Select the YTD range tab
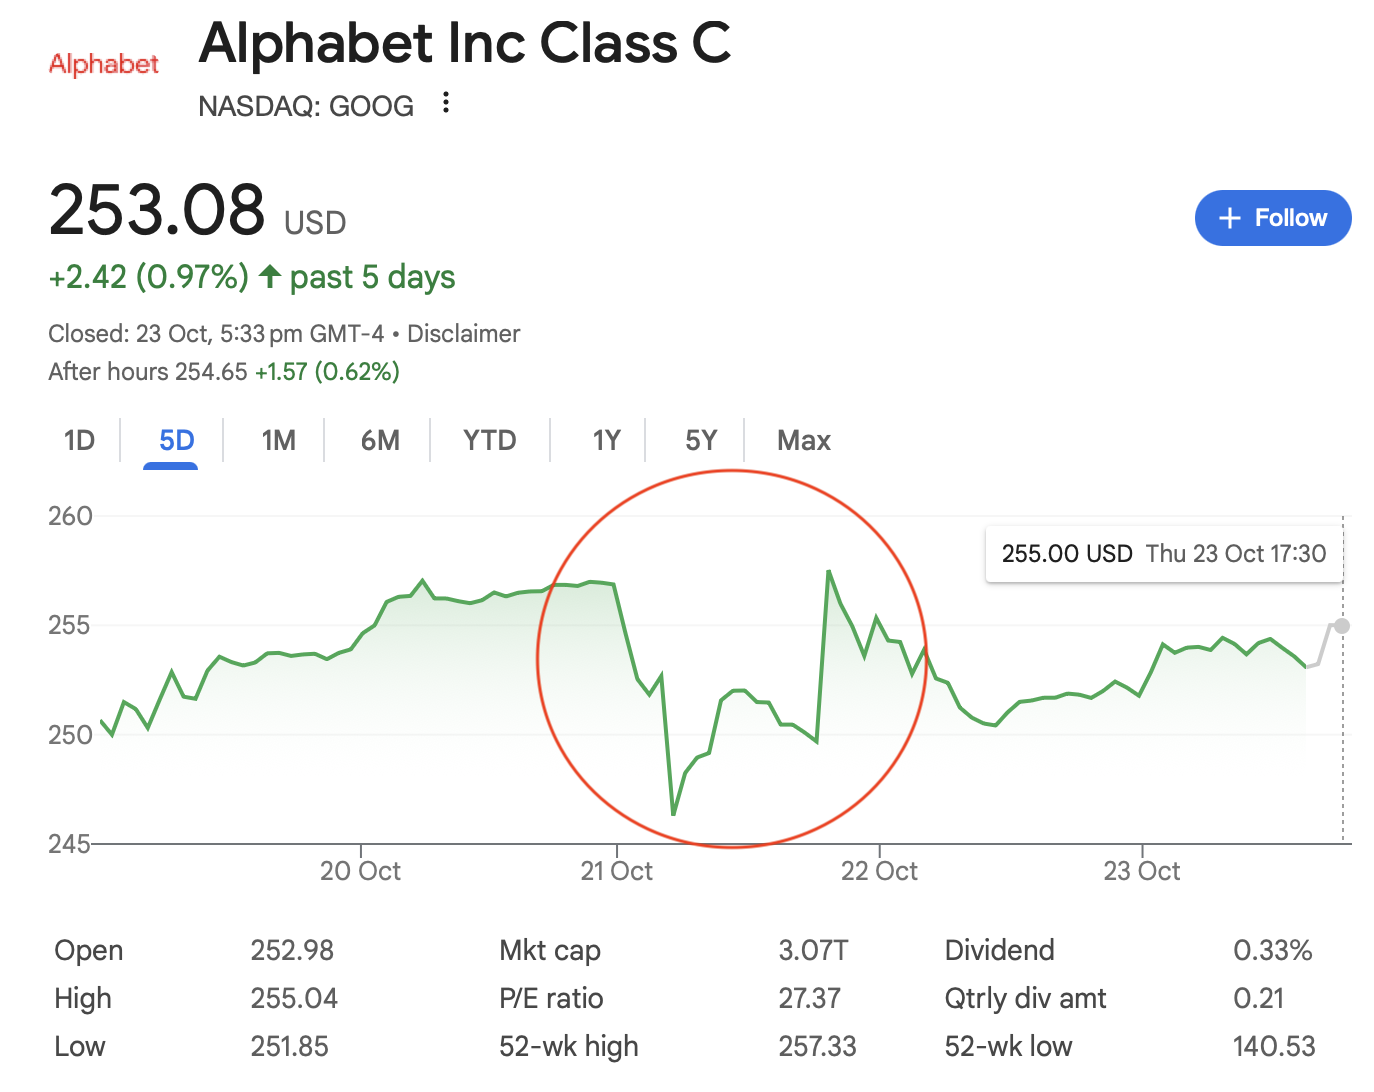The width and height of the screenshot is (1374, 1092). [x=489, y=441]
